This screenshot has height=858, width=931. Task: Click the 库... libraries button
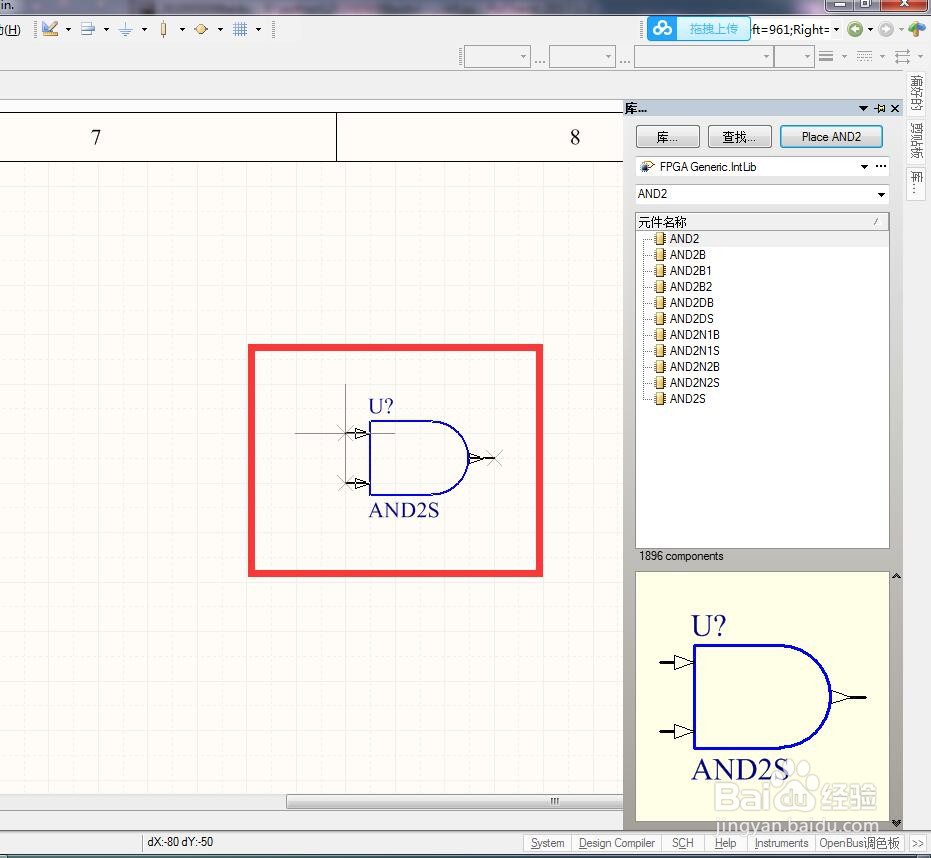point(667,137)
